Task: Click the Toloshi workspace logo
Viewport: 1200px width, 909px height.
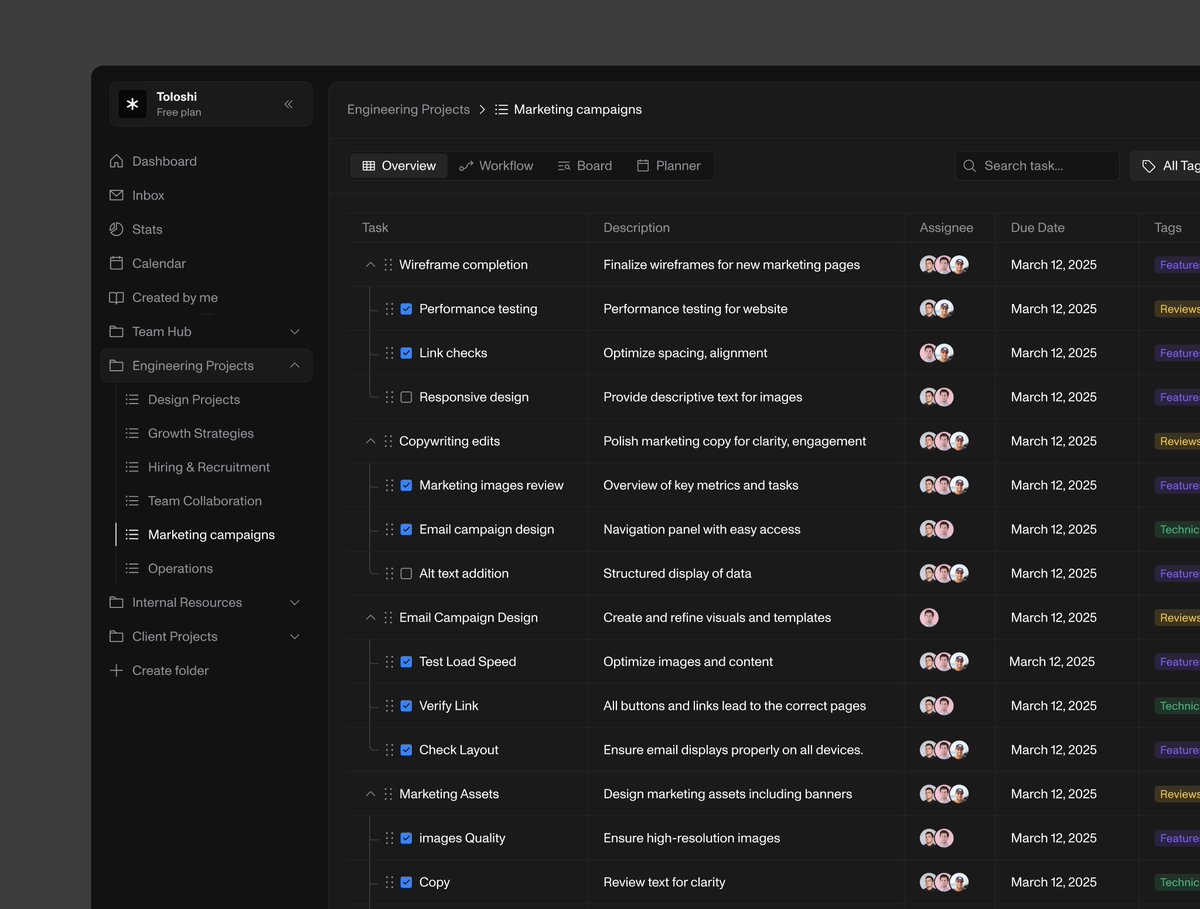Action: click(132, 103)
